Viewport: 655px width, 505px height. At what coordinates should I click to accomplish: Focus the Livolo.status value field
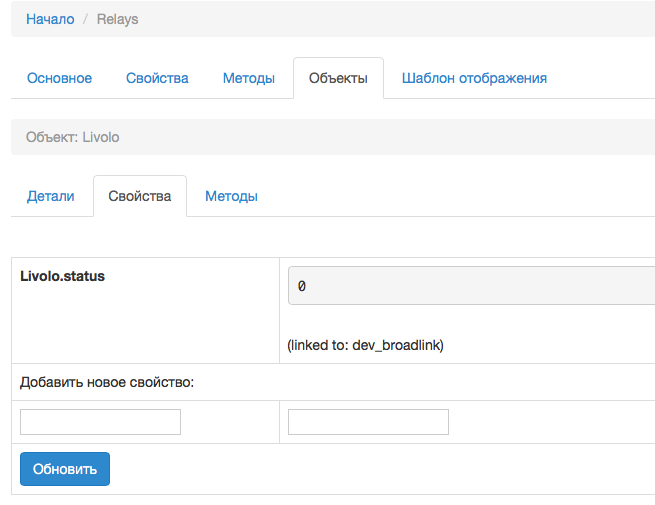[470, 285]
